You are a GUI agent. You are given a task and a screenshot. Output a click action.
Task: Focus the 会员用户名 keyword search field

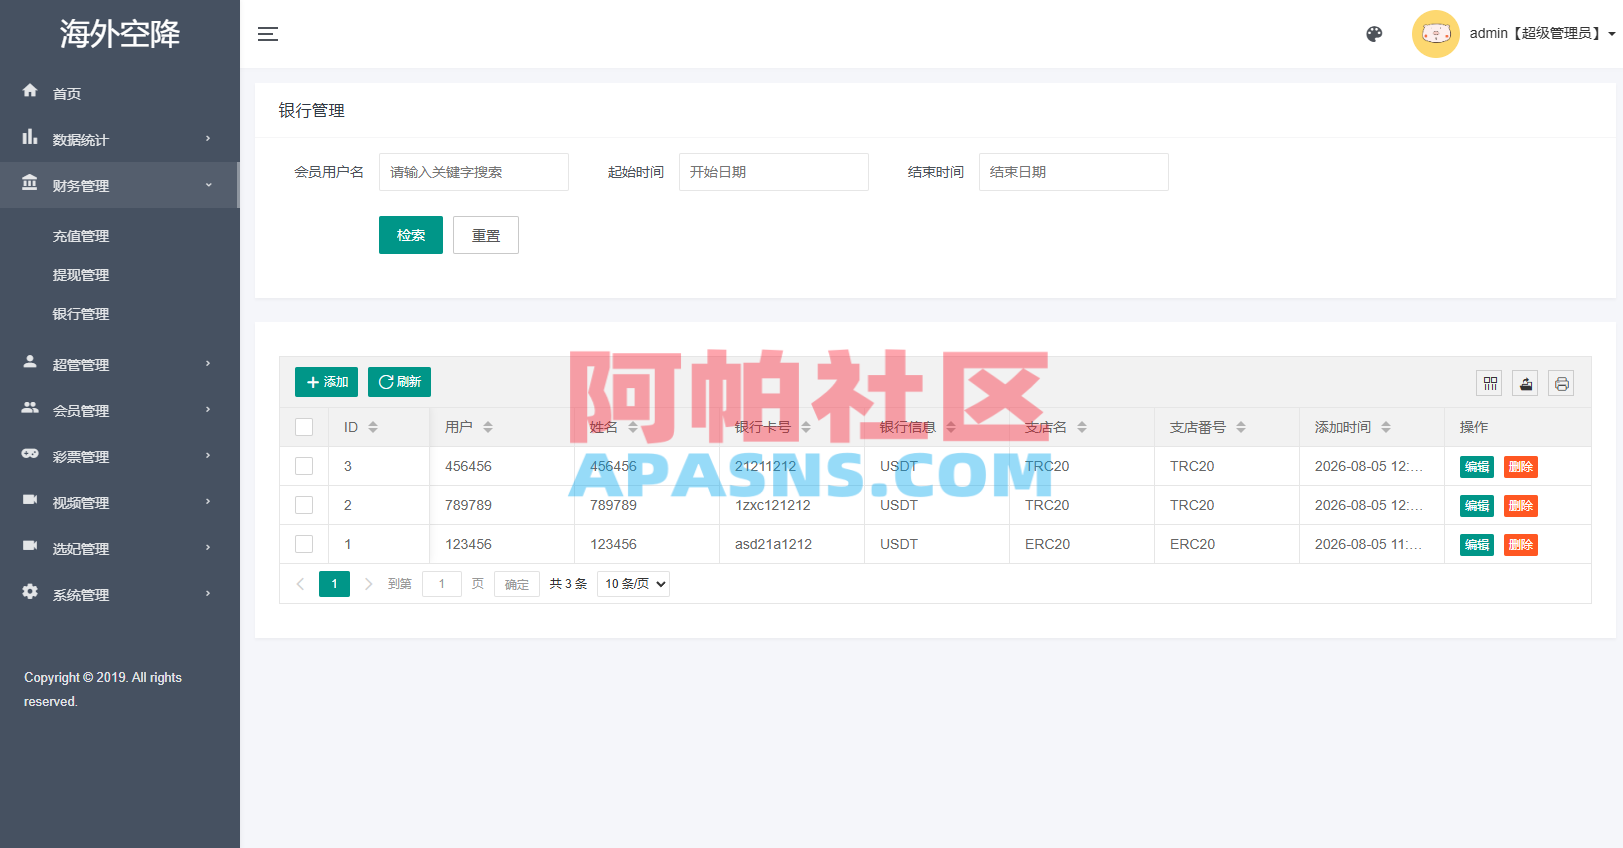click(474, 172)
